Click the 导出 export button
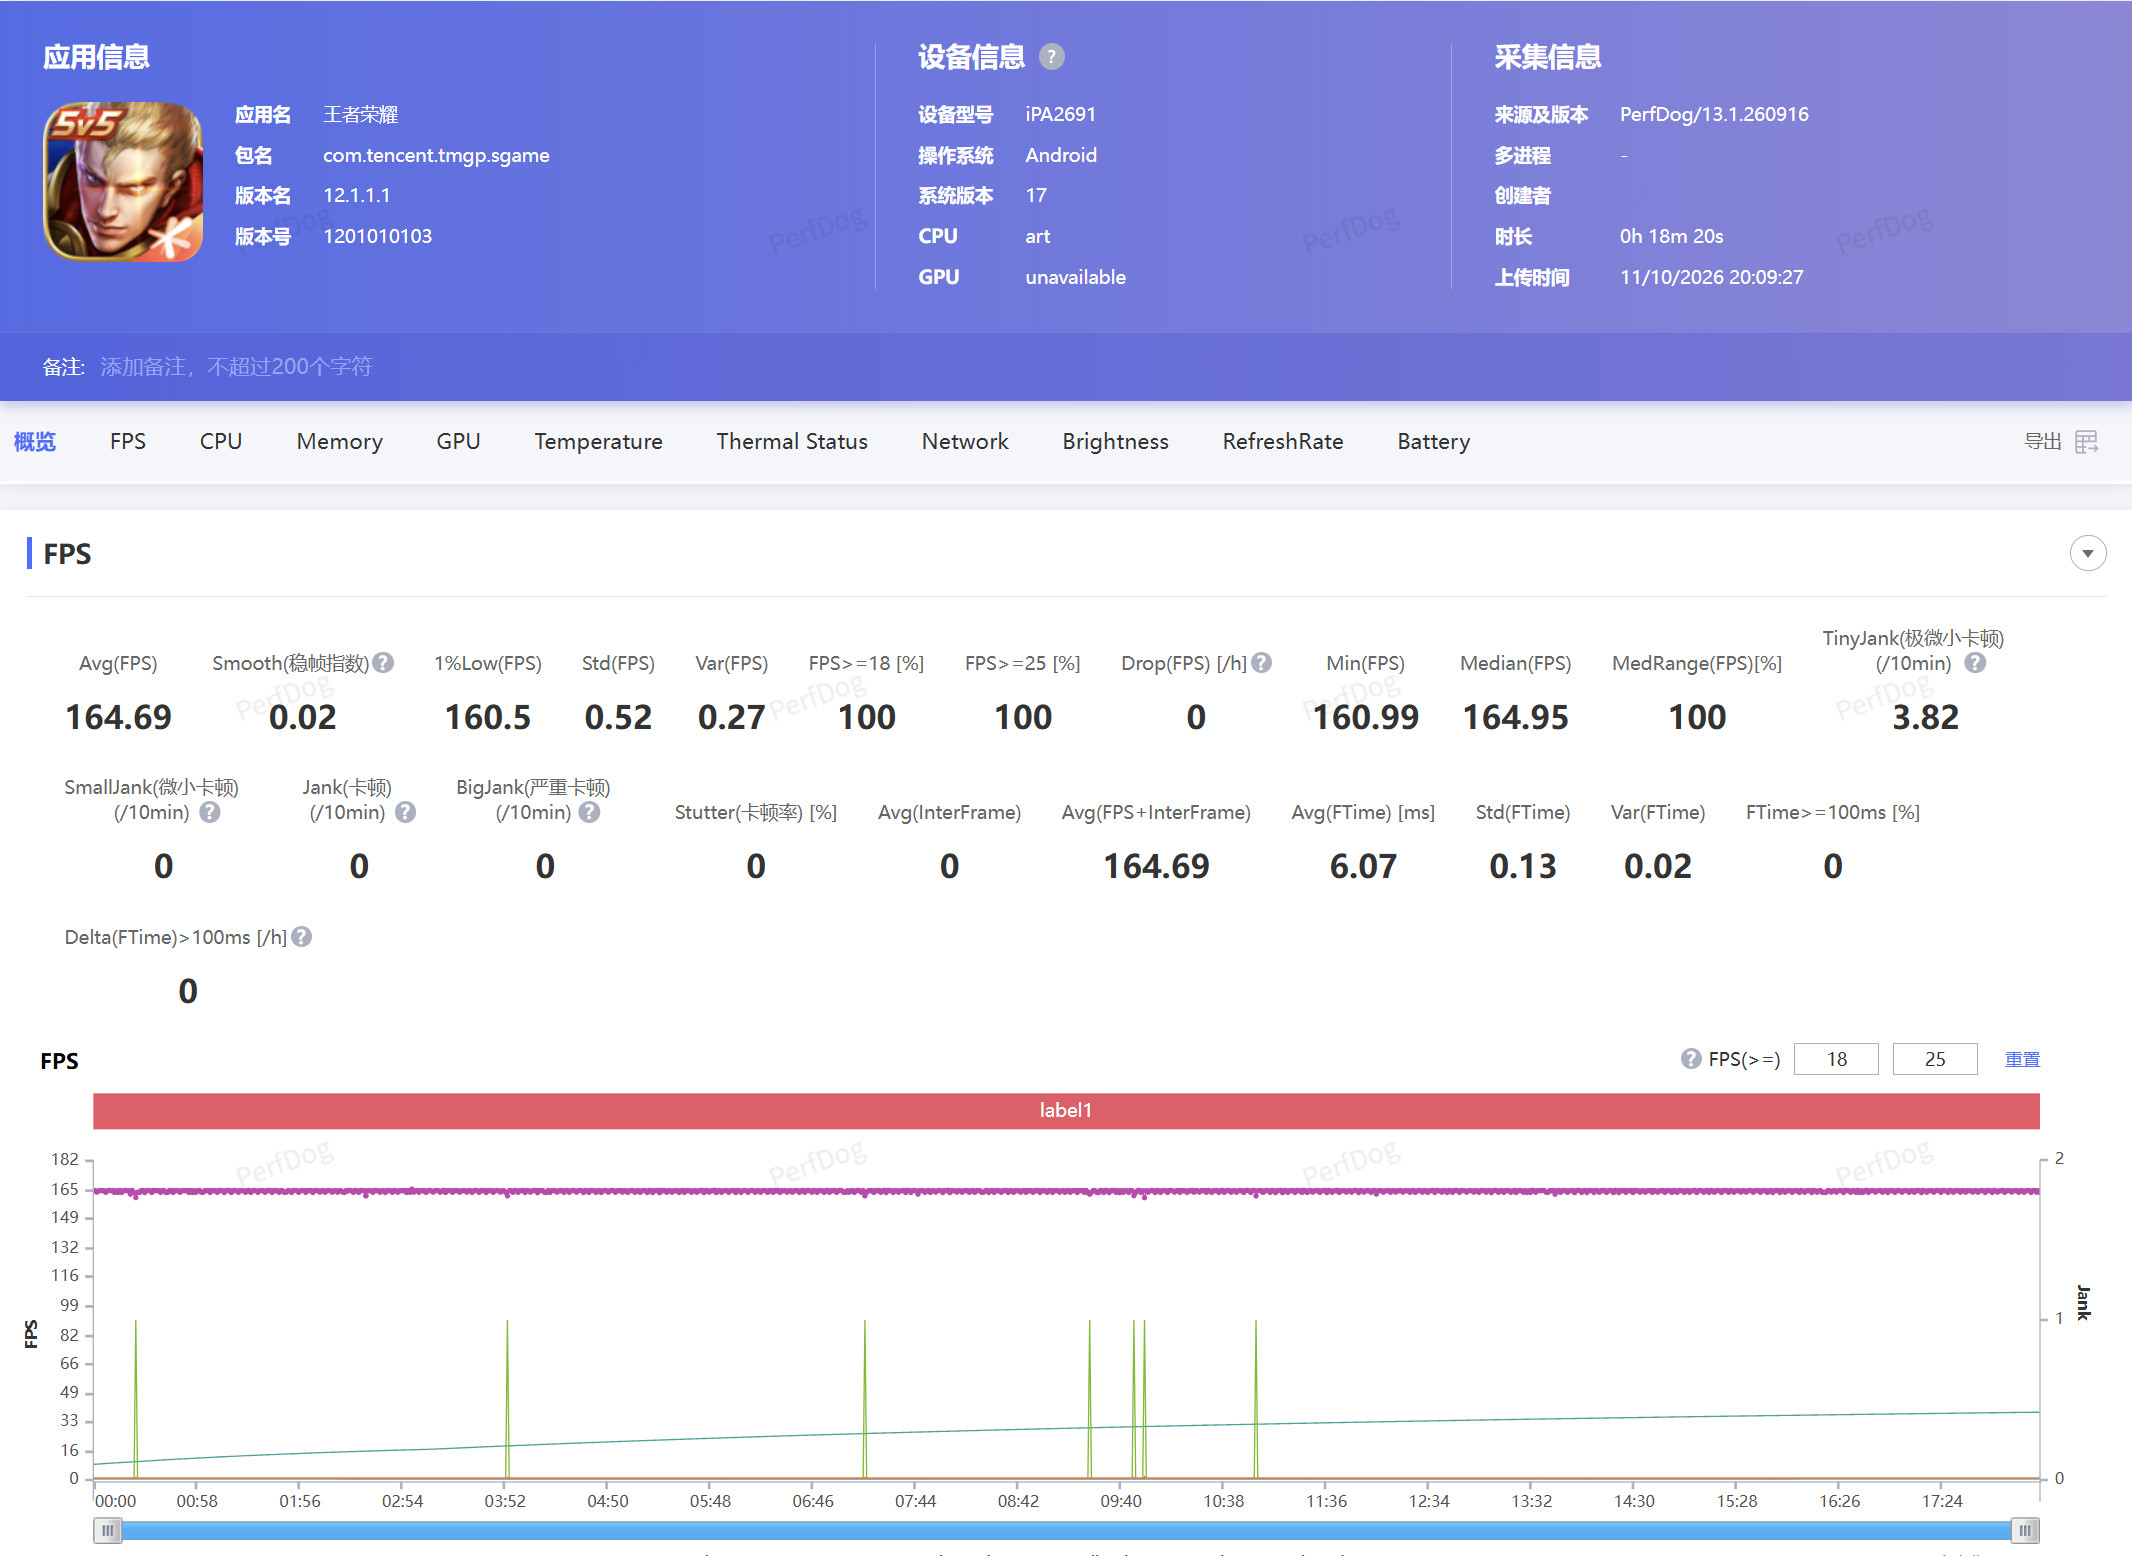 (x=2043, y=442)
